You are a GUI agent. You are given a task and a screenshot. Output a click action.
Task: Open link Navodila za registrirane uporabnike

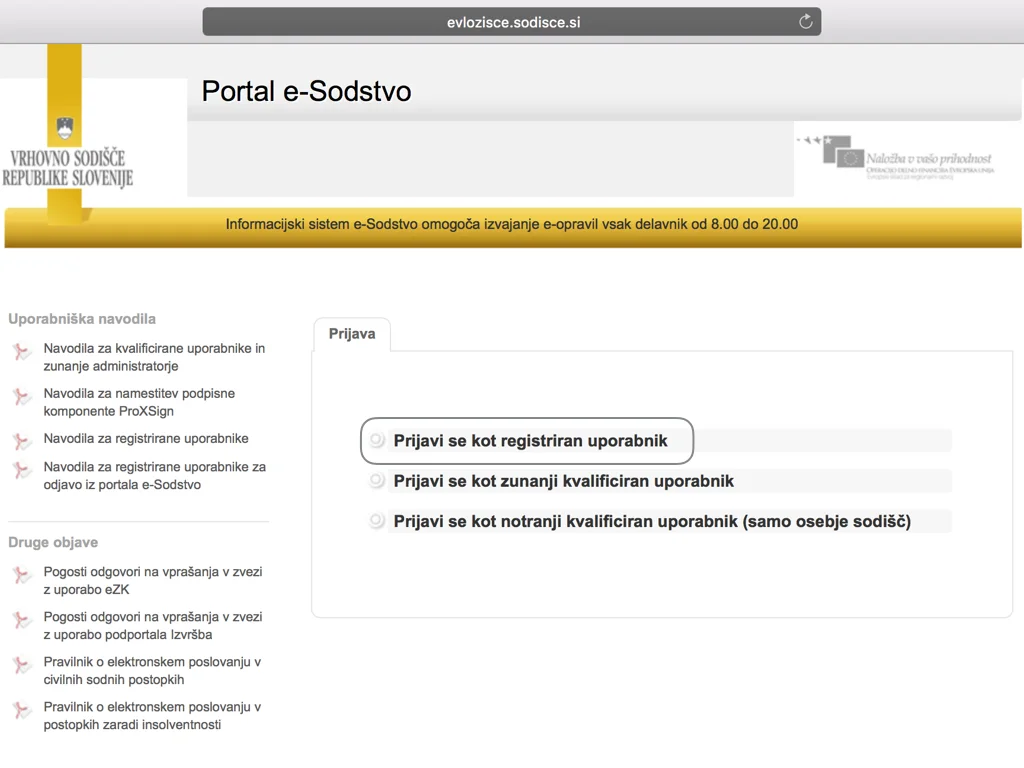[146, 439]
